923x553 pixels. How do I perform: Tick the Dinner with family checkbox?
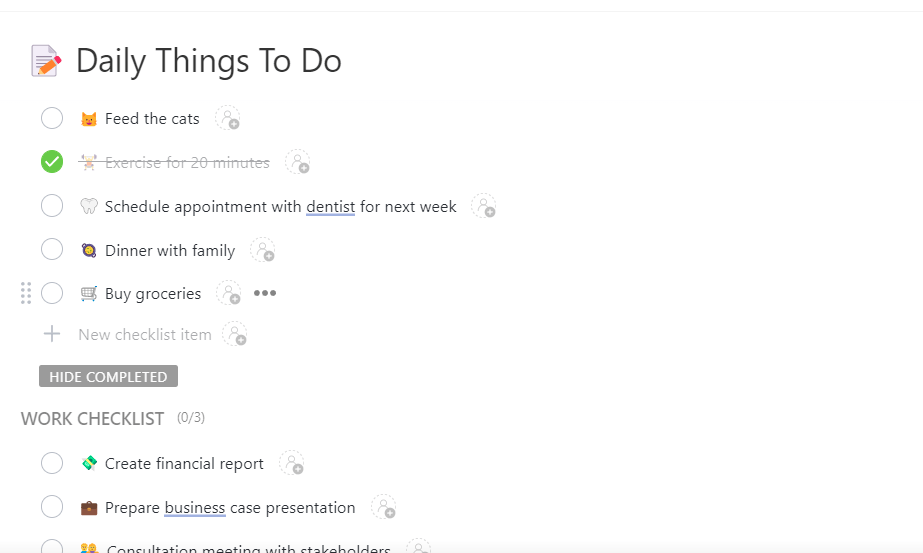coord(52,250)
